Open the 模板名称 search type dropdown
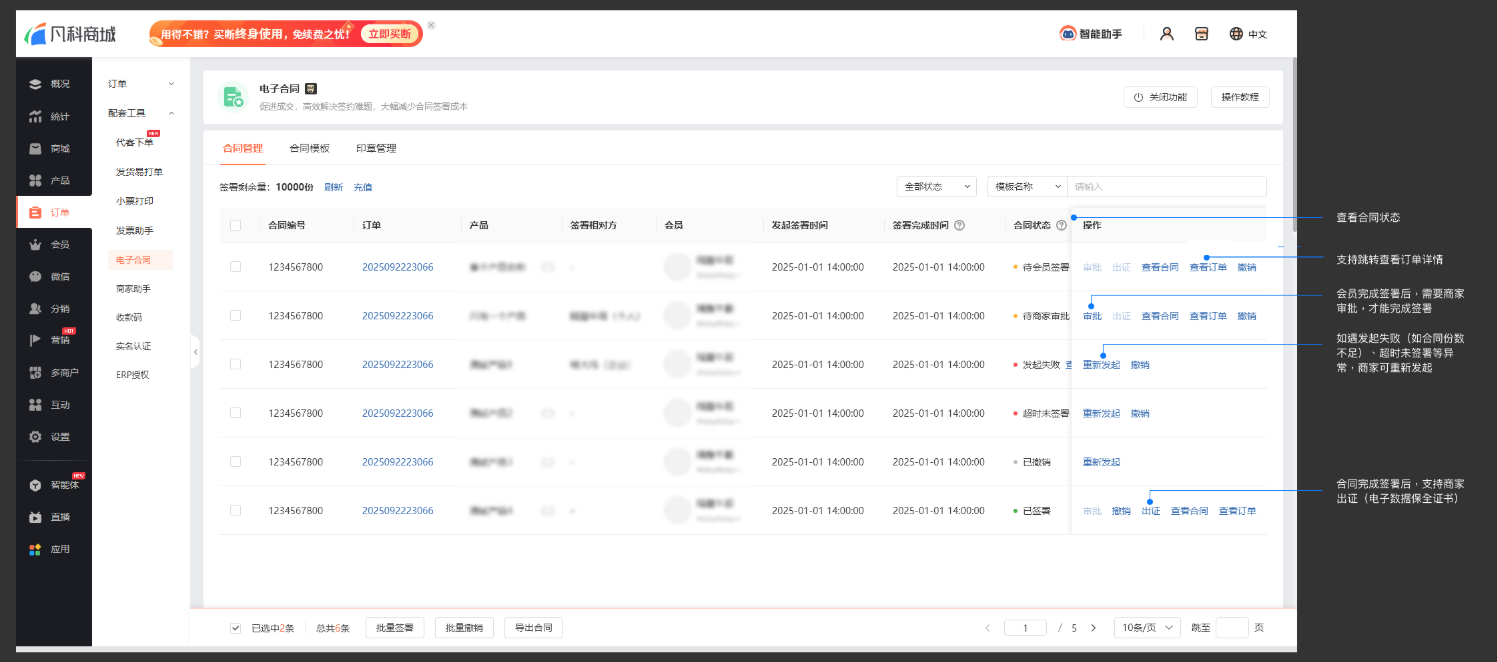Viewport: 1497px width, 662px height. click(x=1026, y=186)
